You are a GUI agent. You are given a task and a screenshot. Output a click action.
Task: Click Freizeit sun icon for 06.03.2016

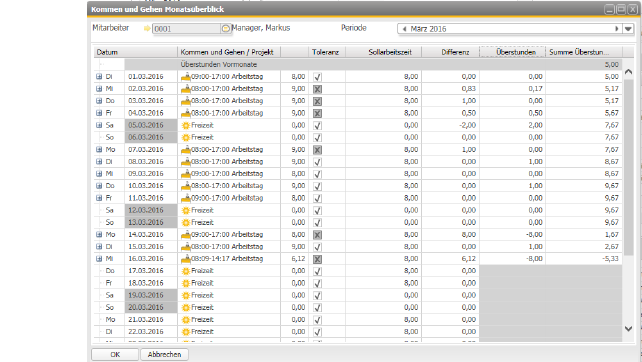click(186, 137)
